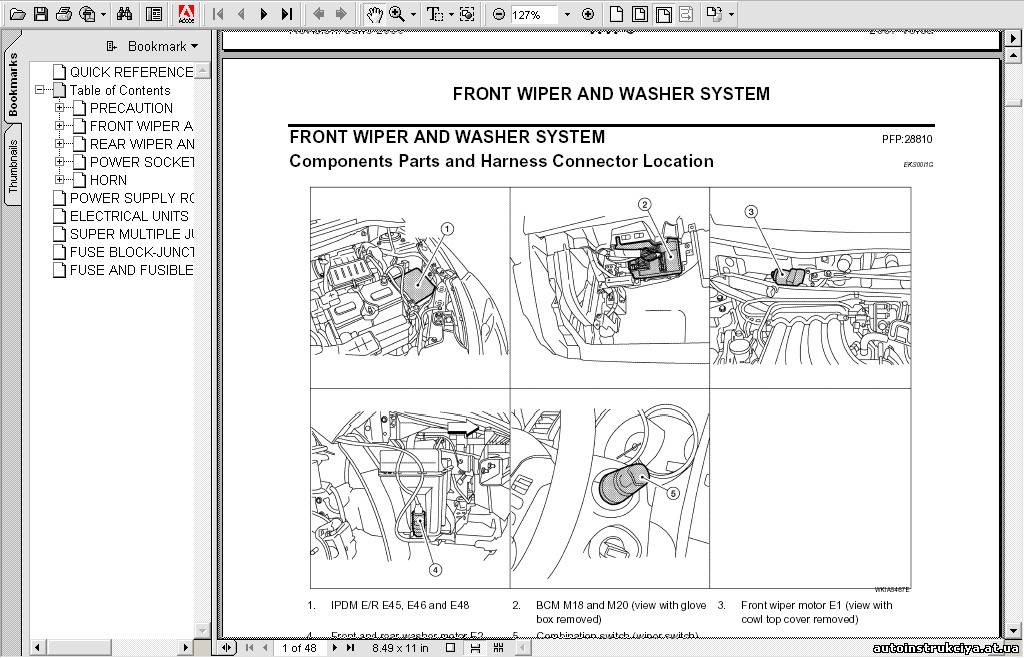Image resolution: width=1024 pixels, height=658 pixels.
Task: Click the email/web tool icon beside Print
Action: coord(87,14)
